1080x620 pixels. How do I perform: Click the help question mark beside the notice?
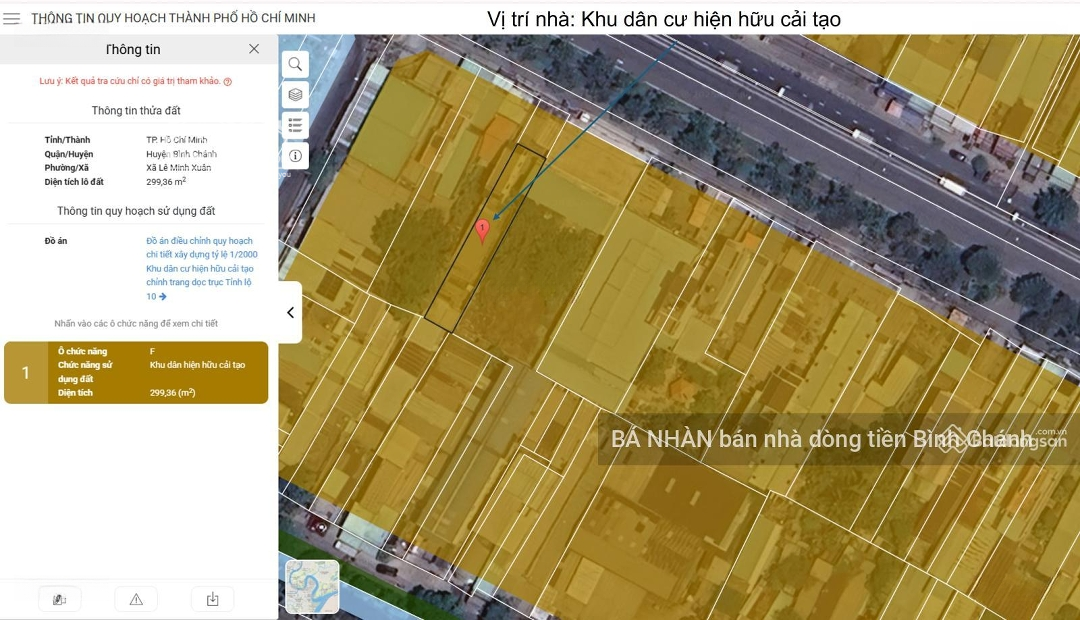point(228,82)
